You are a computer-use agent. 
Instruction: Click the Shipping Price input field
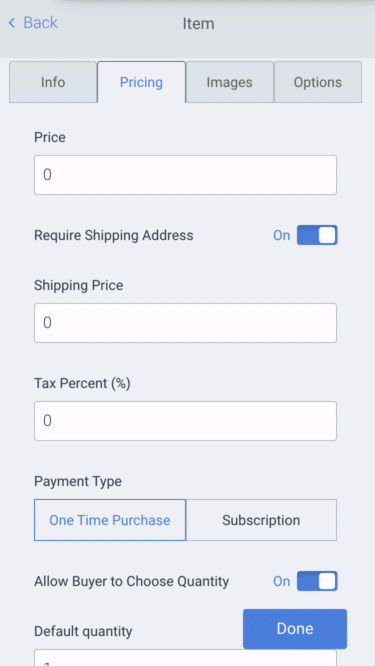pos(186,323)
